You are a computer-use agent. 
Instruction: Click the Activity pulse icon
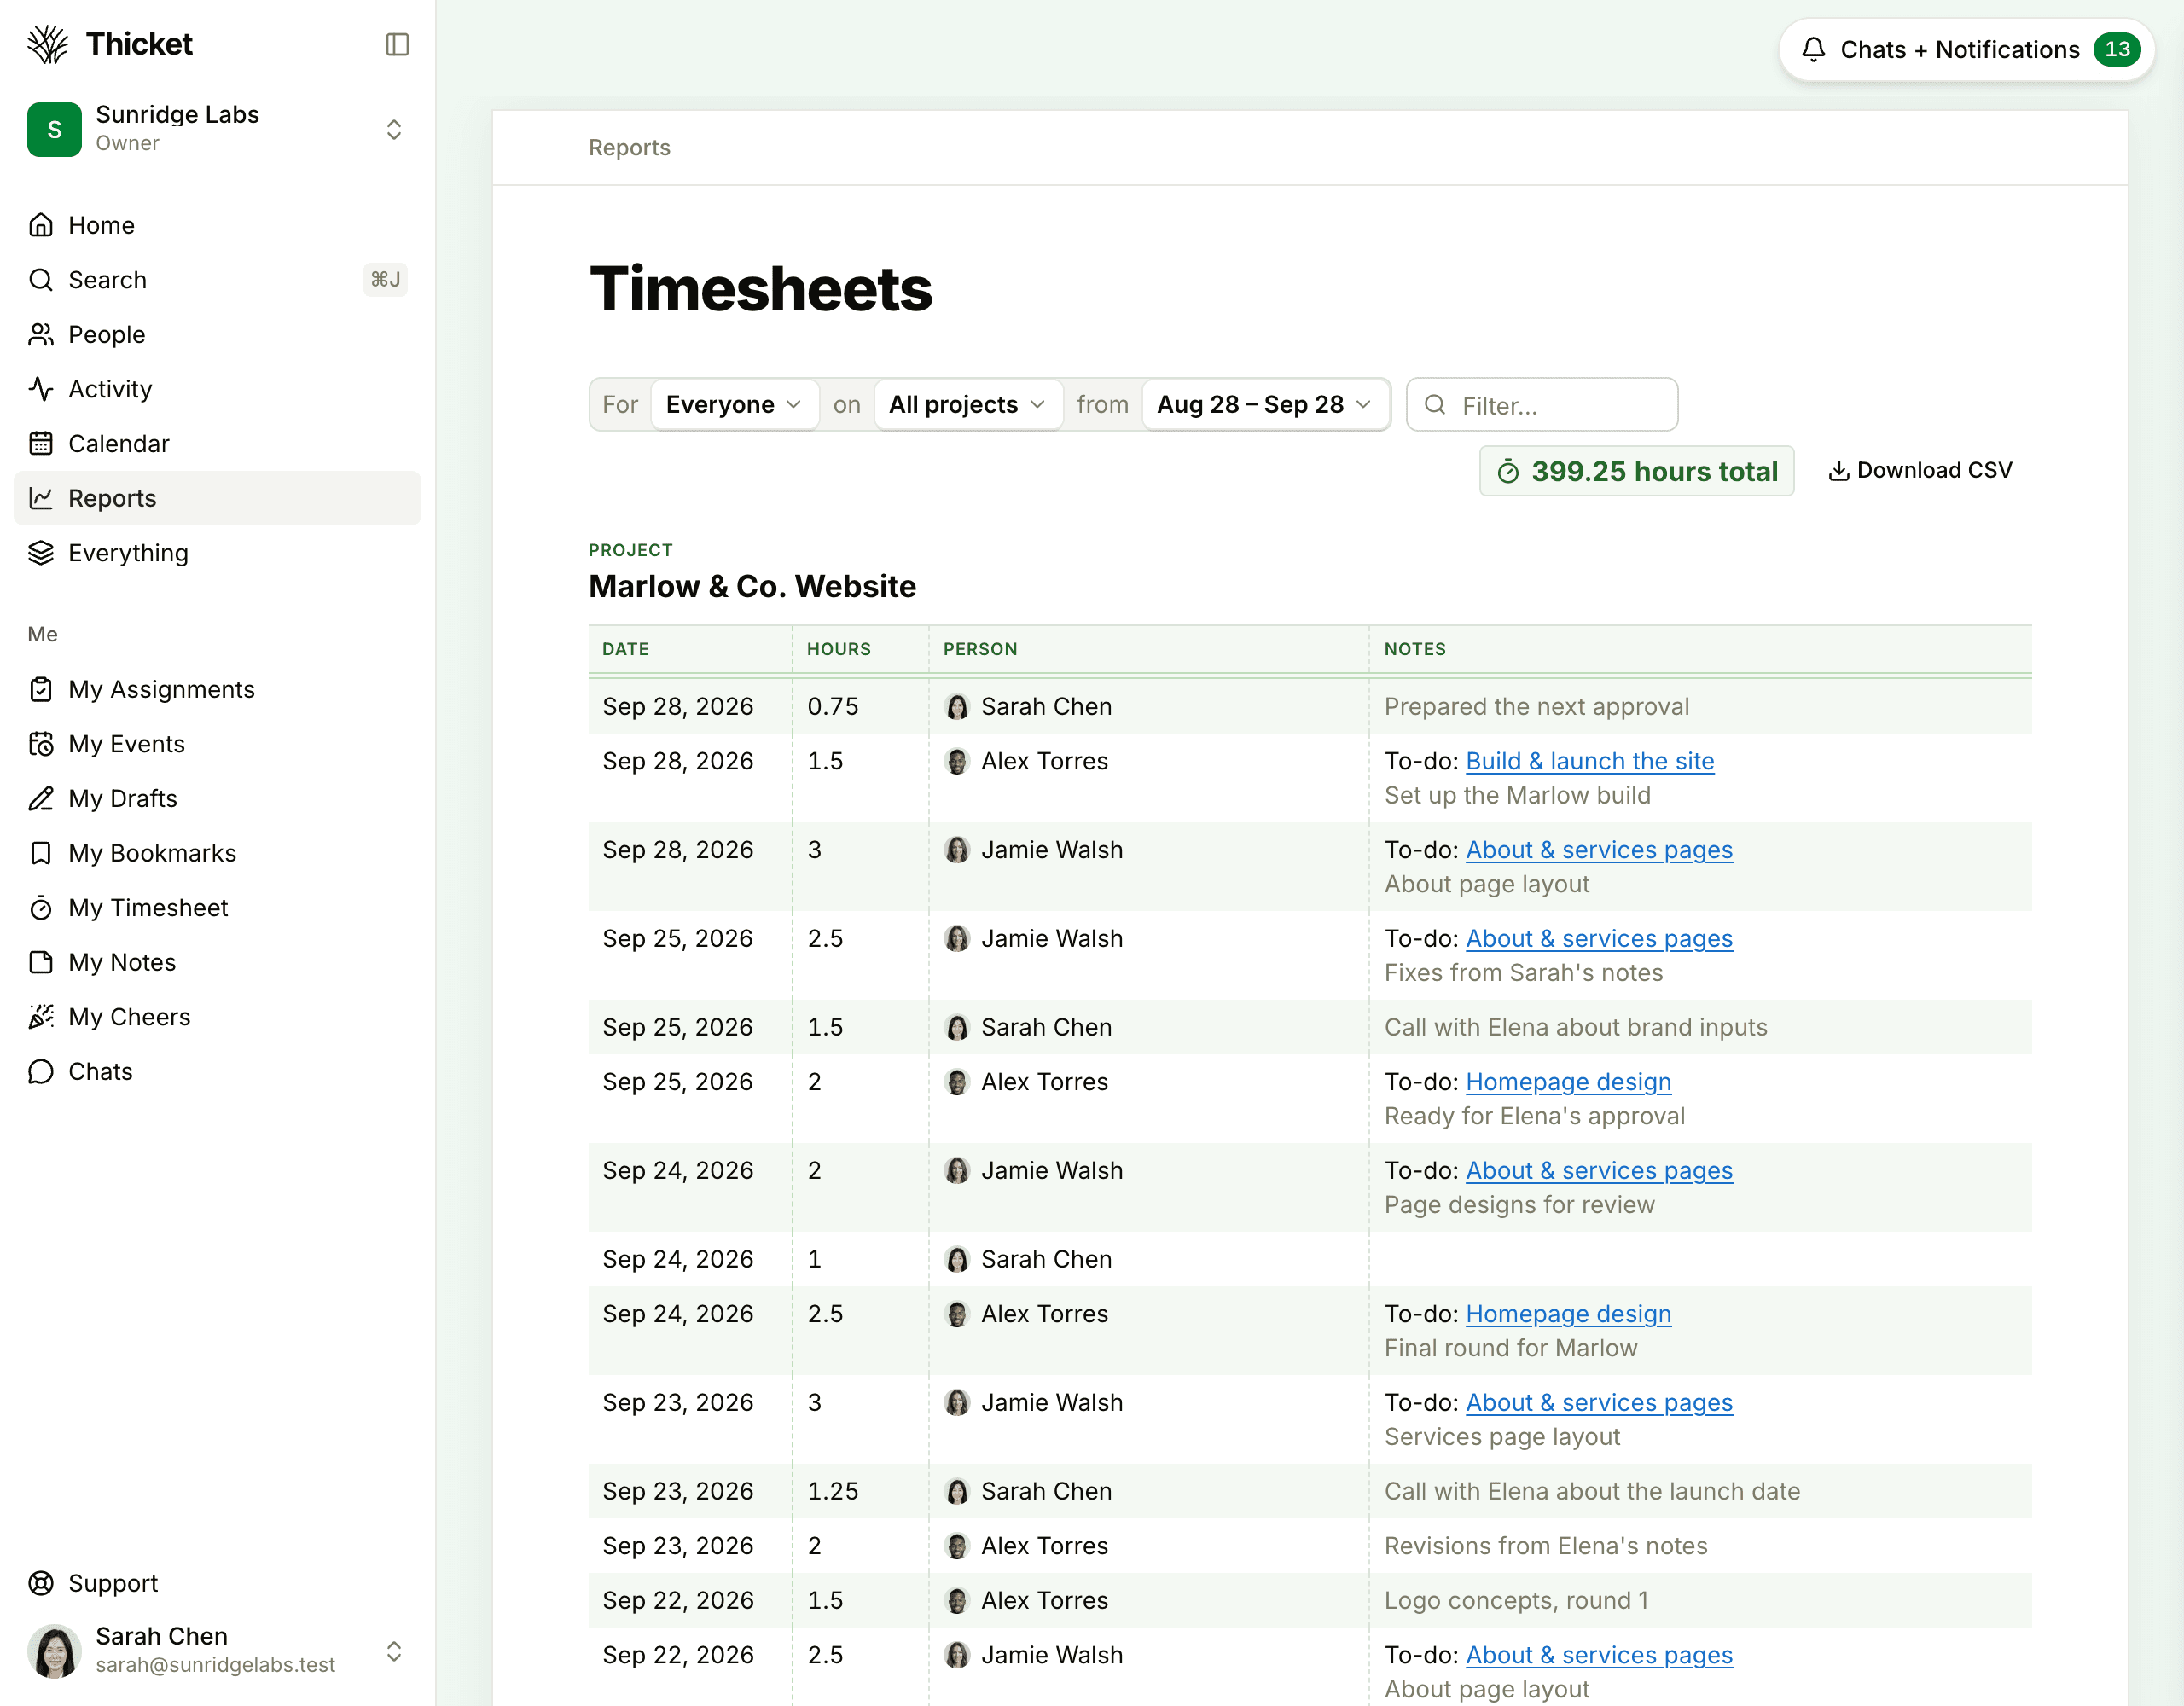(x=41, y=389)
